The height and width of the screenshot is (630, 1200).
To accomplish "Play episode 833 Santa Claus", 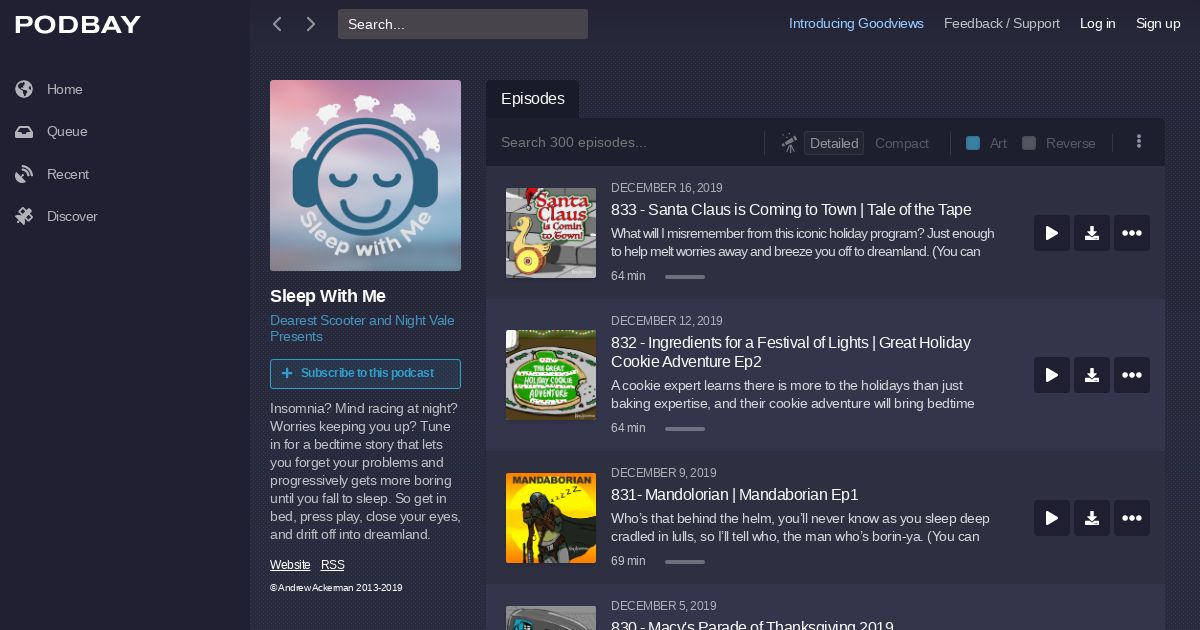I will (1052, 233).
